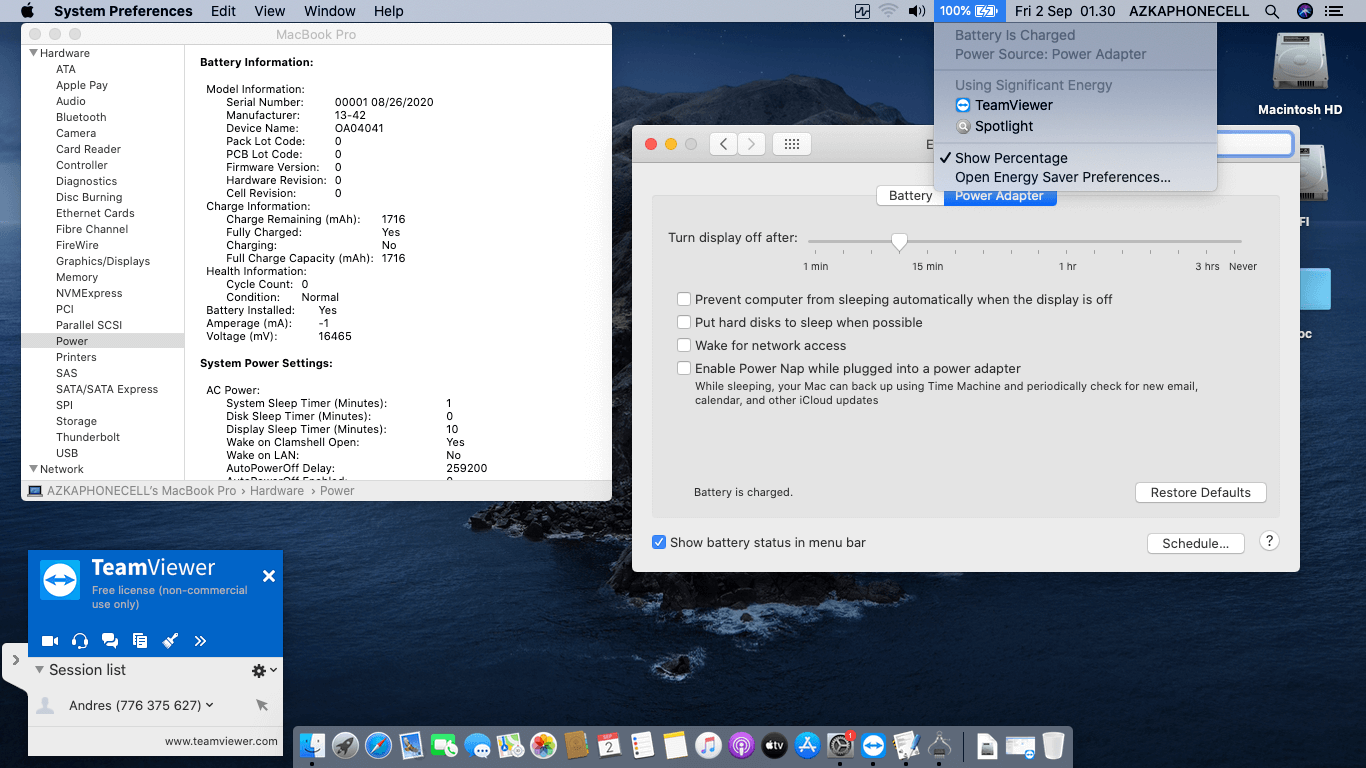Open the Edit menu

pos(223,11)
